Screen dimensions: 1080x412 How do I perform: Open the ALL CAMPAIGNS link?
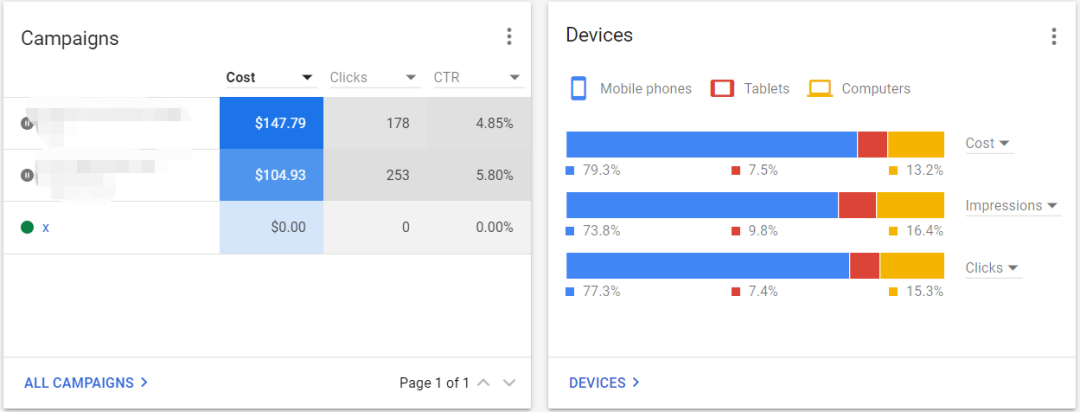coord(86,383)
